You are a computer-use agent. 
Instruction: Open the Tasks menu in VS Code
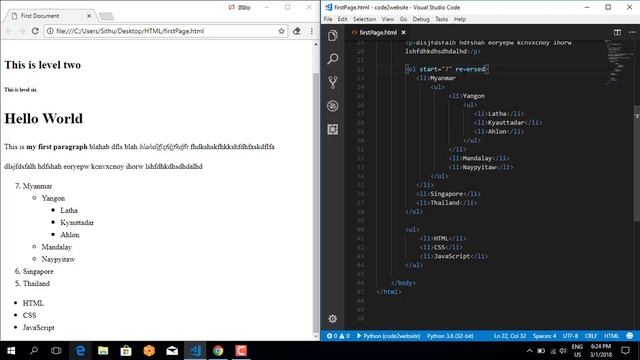[441, 19]
